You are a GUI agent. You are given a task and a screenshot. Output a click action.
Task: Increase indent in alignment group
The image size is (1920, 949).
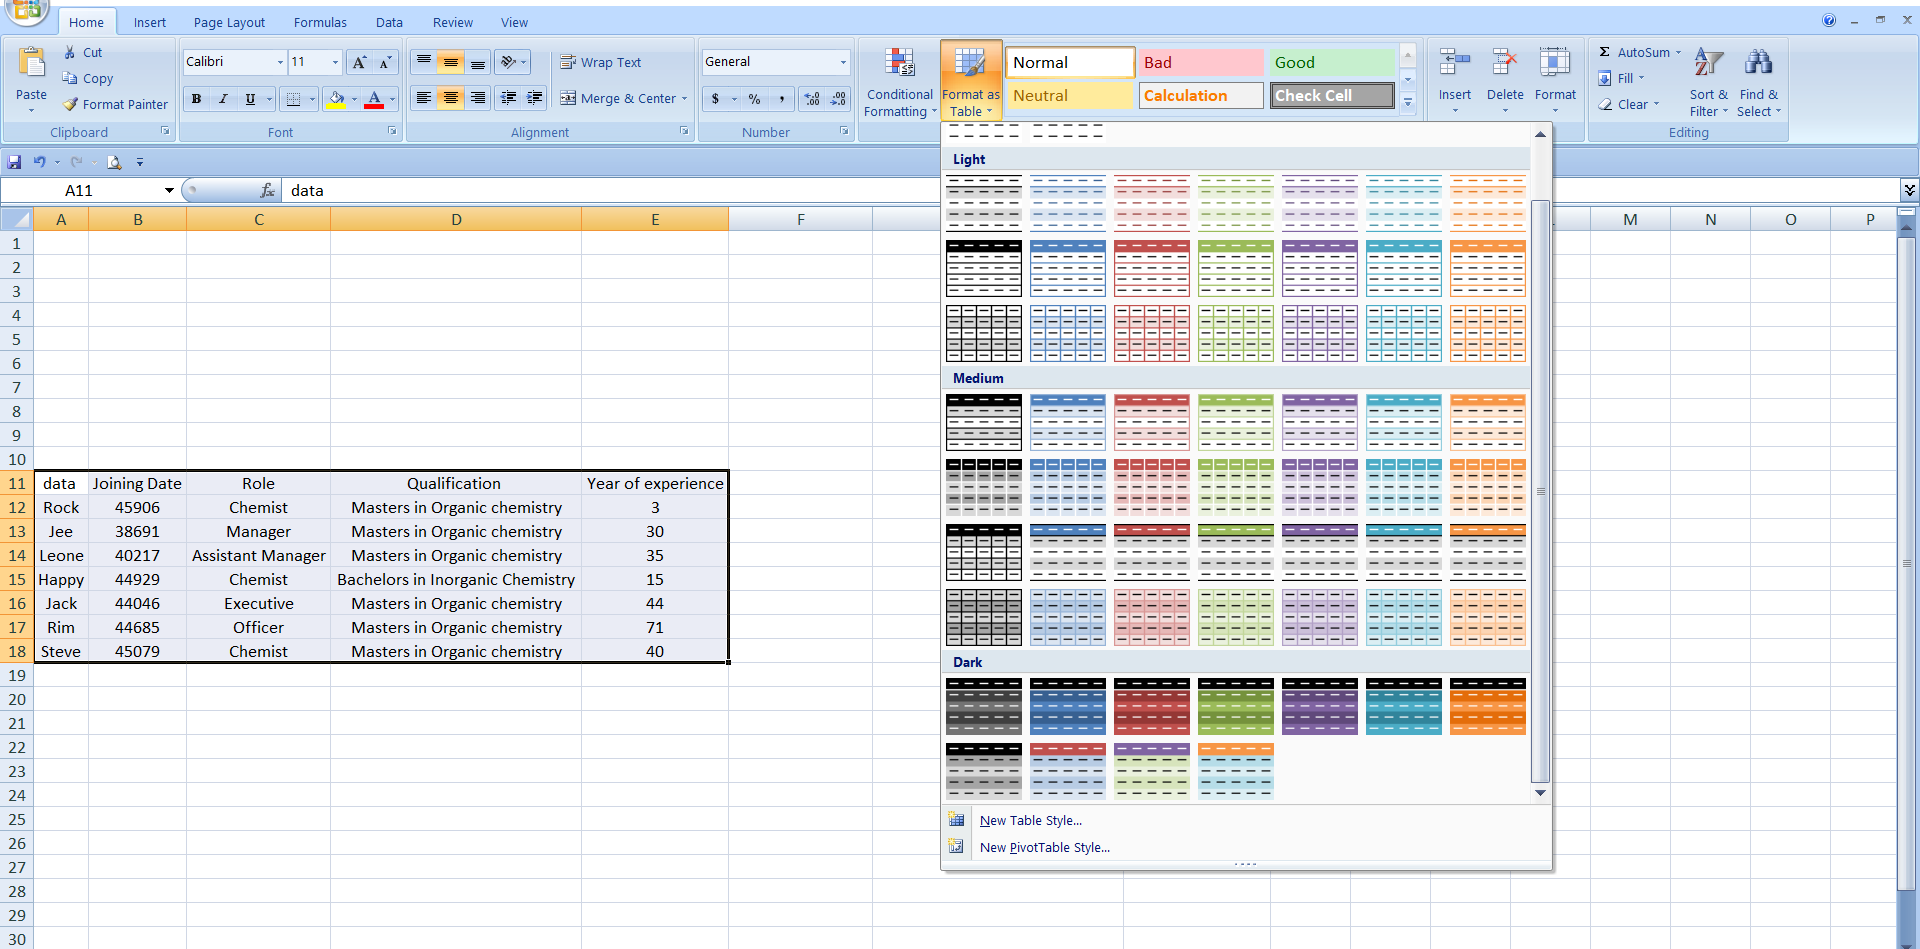(535, 98)
